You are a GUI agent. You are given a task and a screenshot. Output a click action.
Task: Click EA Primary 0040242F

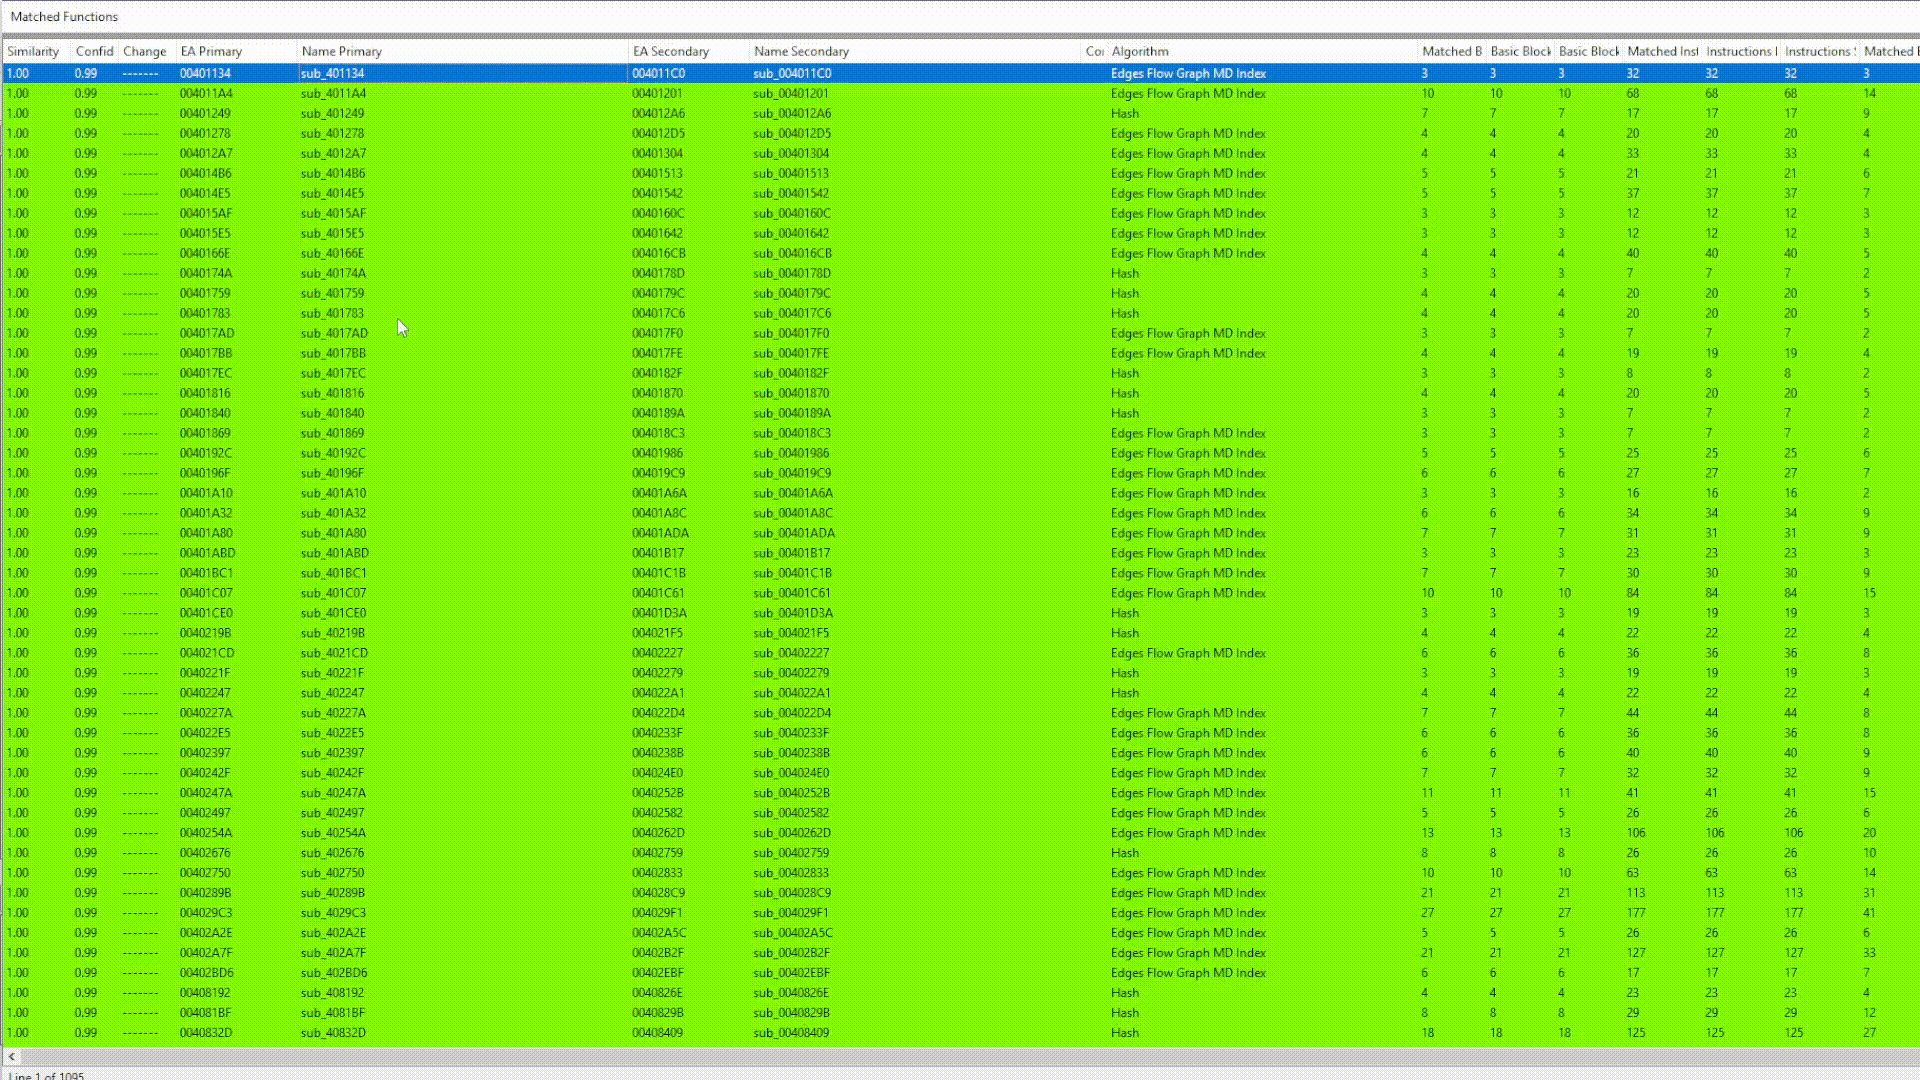[x=205, y=773]
